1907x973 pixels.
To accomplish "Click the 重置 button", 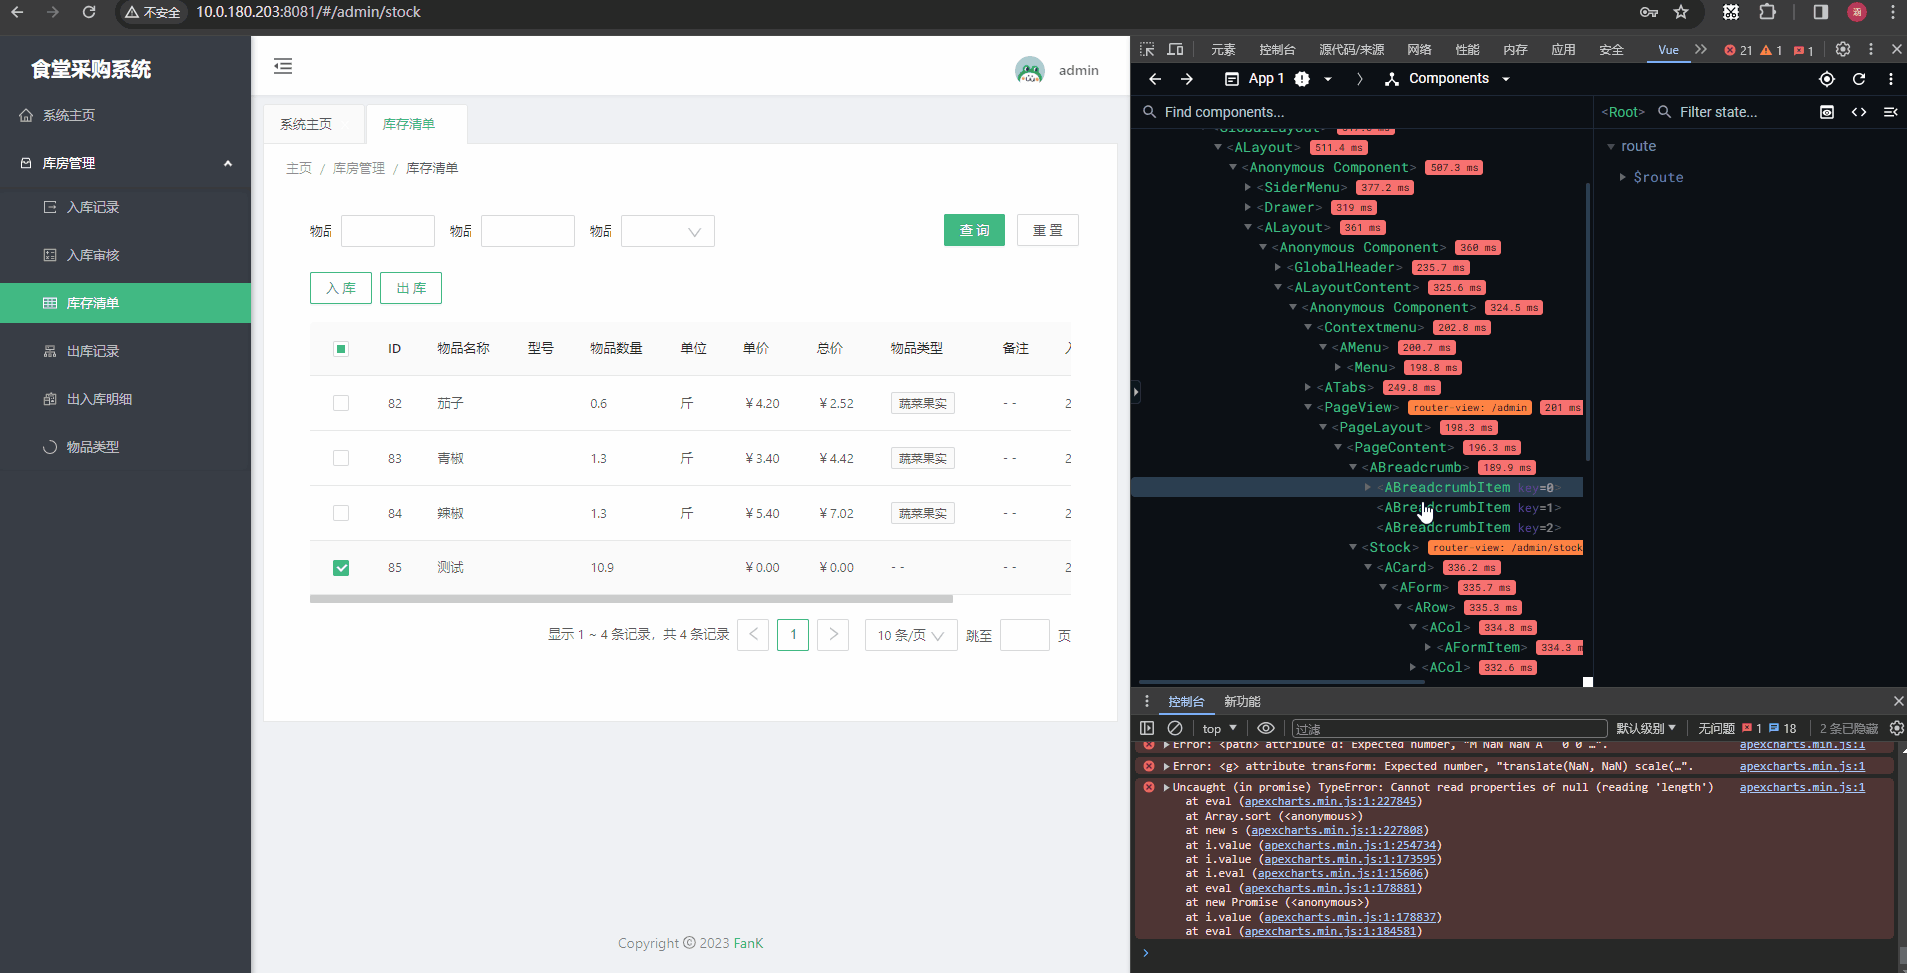I will pos(1048,230).
